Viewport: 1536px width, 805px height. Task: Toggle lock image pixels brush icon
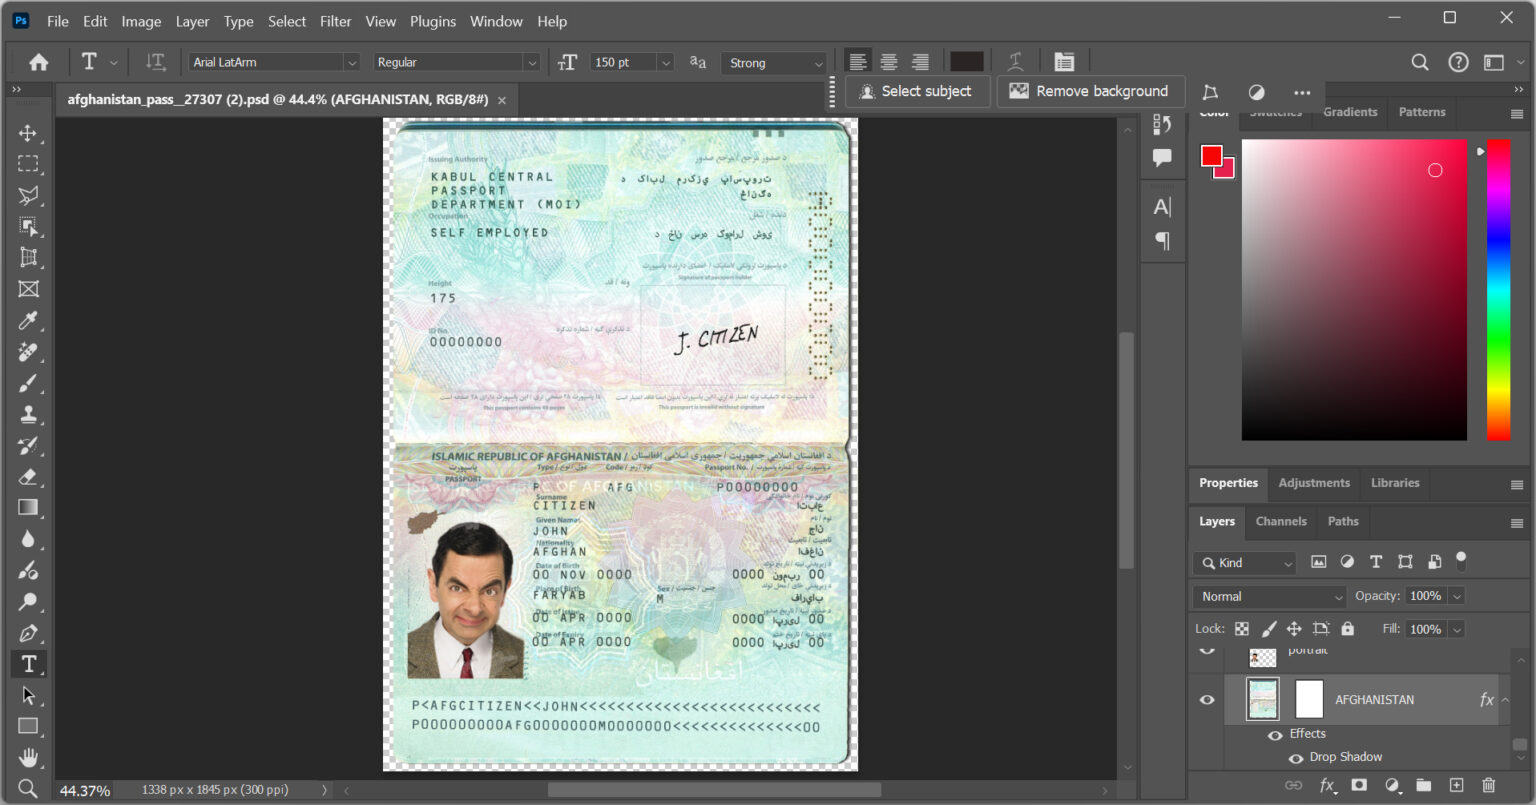[x=1269, y=629]
